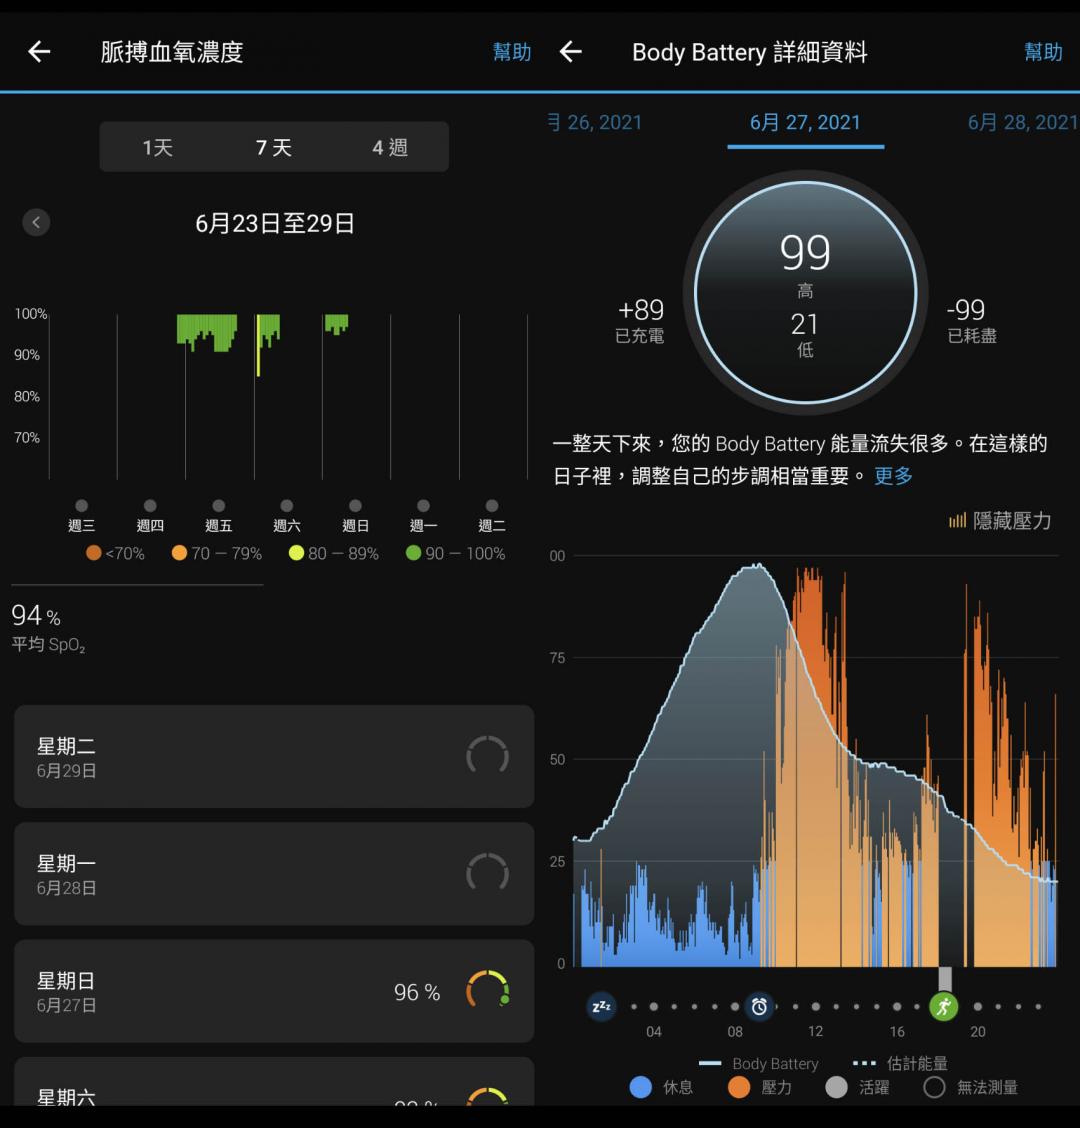Tap the 星期日 SpO2 gauge icon
The image size is (1080, 1128).
pos(487,991)
